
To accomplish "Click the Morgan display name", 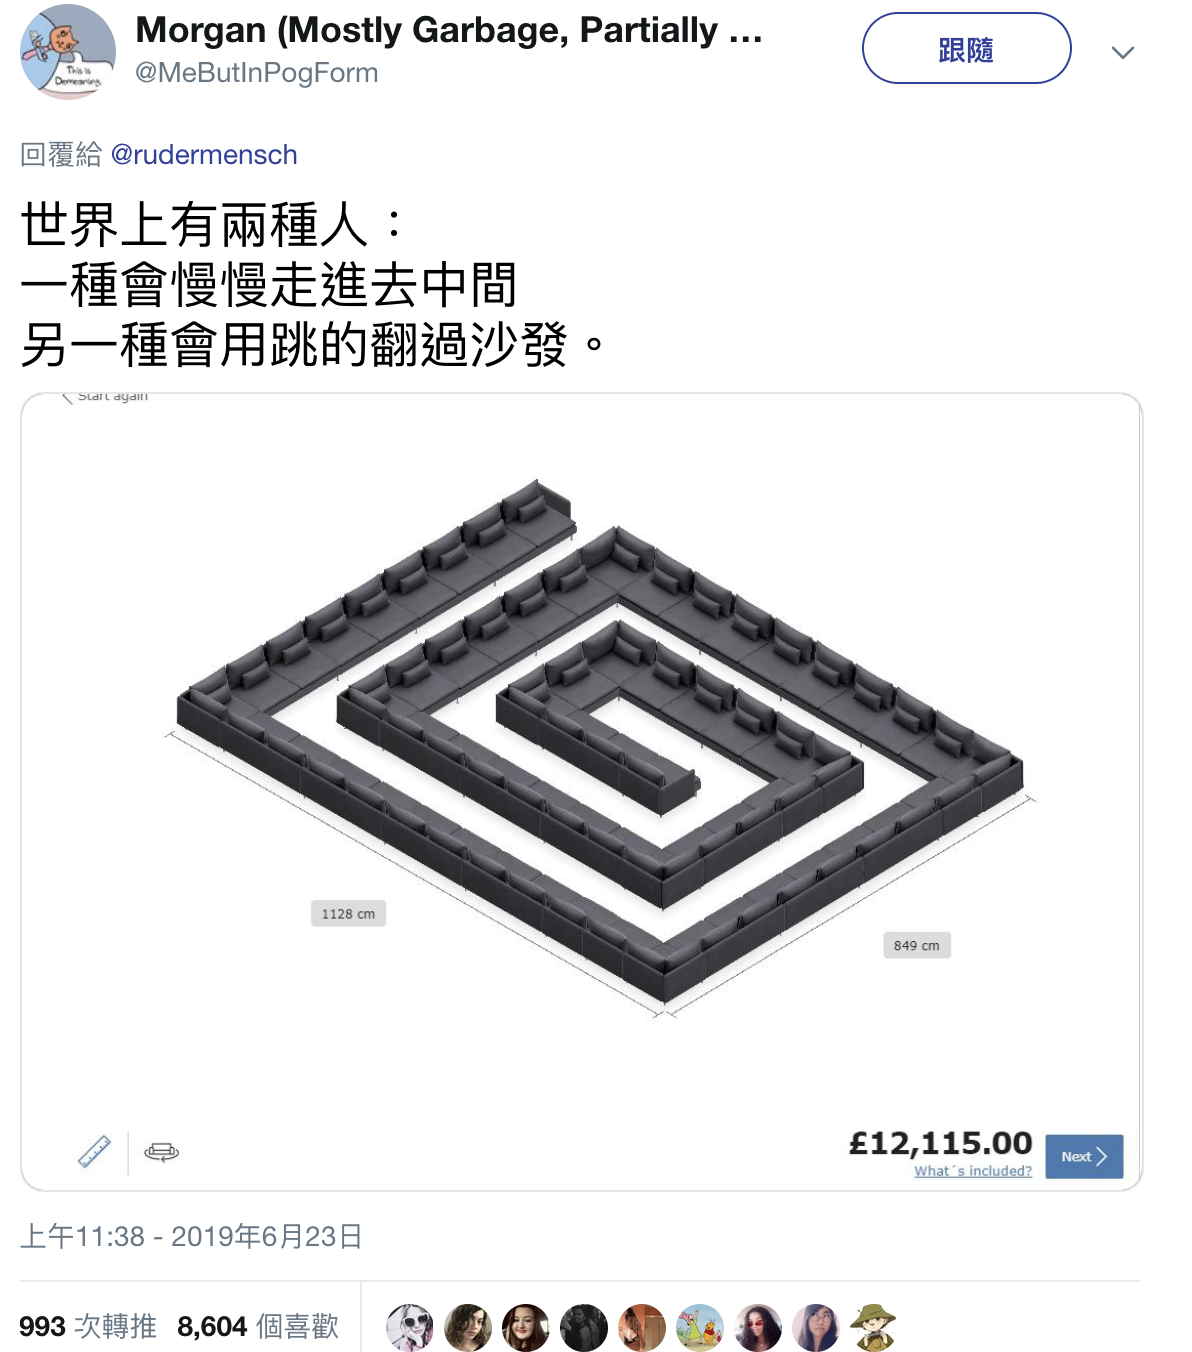I will [449, 30].
